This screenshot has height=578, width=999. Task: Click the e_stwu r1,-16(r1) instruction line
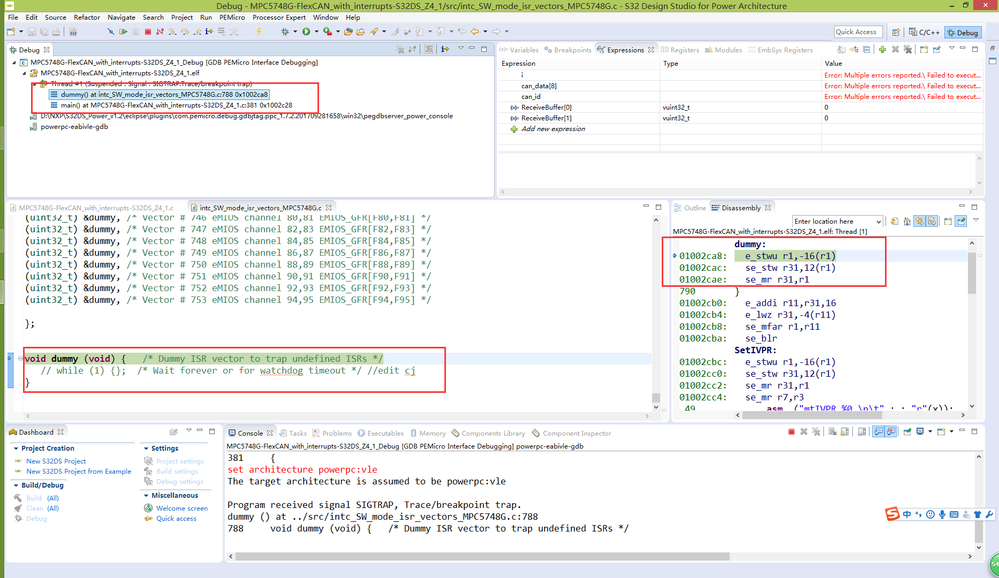pyautogui.click(x=790, y=256)
